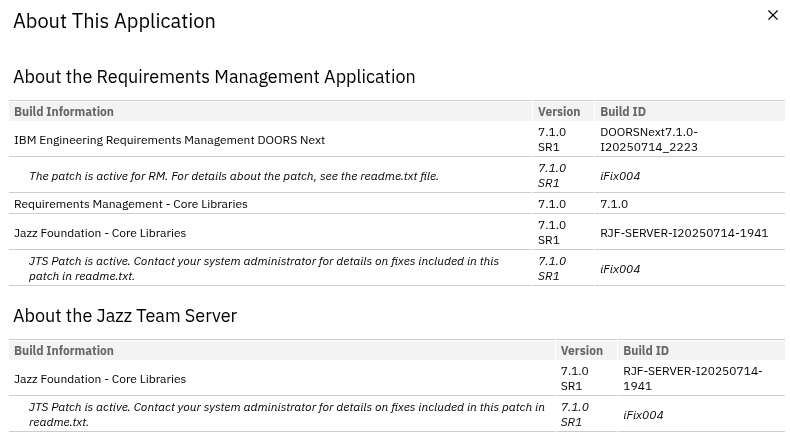Select the About the Requirements Management Application heading

tap(213, 77)
